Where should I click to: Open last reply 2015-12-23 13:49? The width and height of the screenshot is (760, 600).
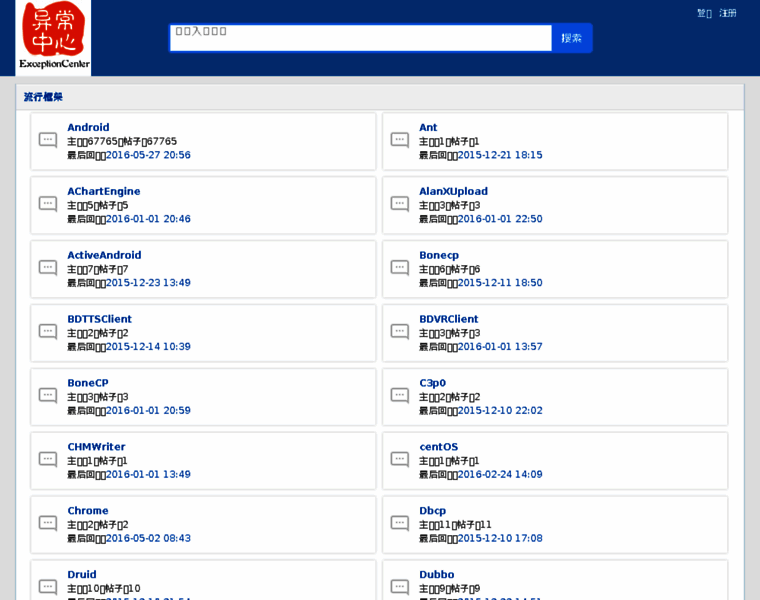(148, 283)
